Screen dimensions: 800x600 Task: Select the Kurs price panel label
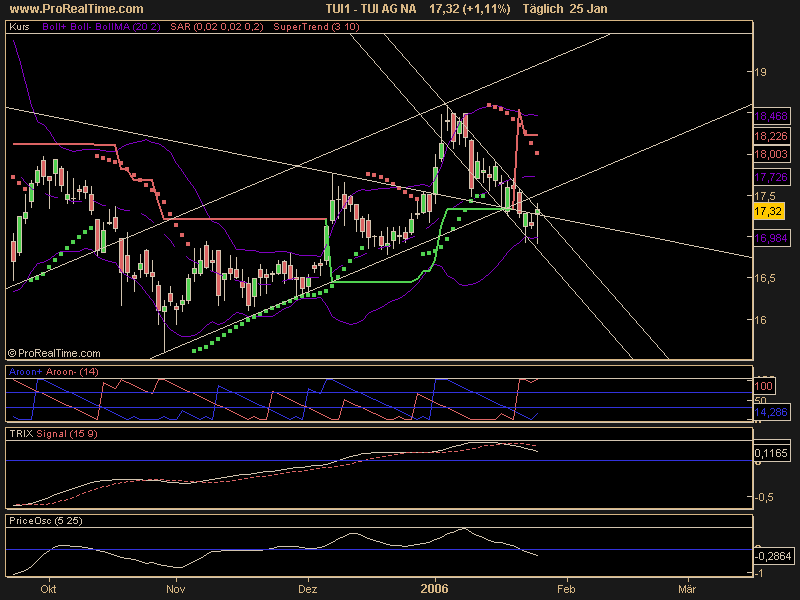coord(18,27)
